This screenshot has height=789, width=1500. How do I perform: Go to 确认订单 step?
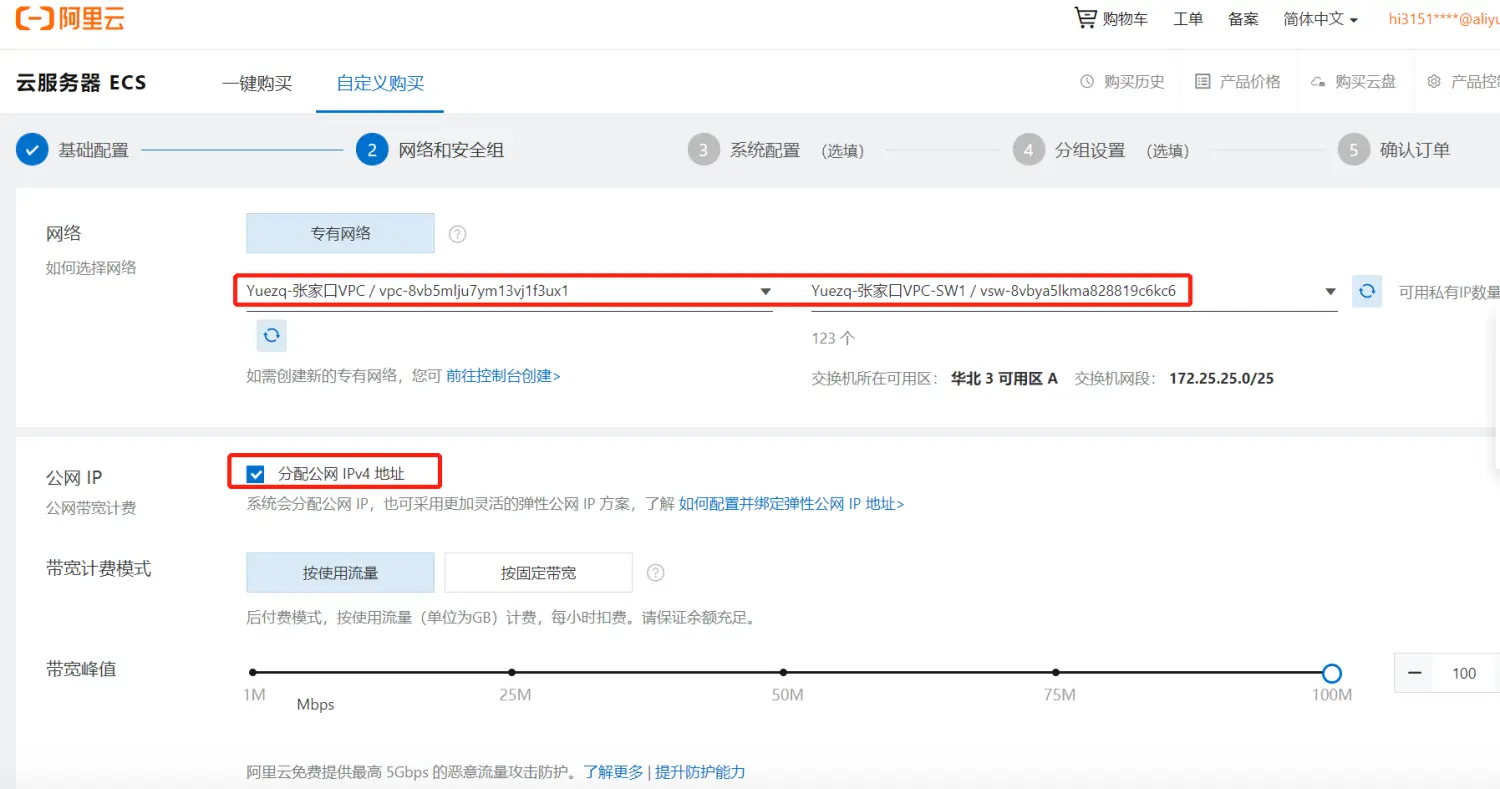(1415, 150)
